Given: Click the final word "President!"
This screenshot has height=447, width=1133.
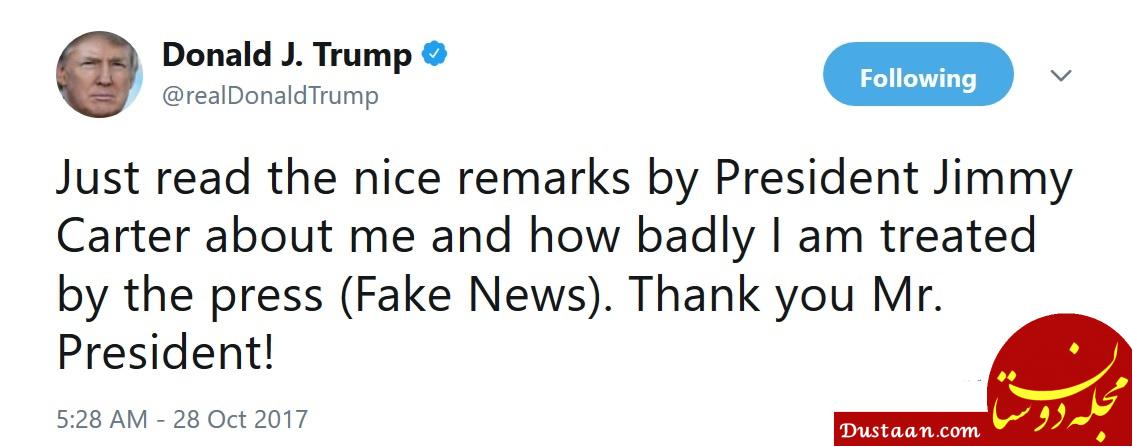Looking at the screenshot, I should [x=165, y=352].
